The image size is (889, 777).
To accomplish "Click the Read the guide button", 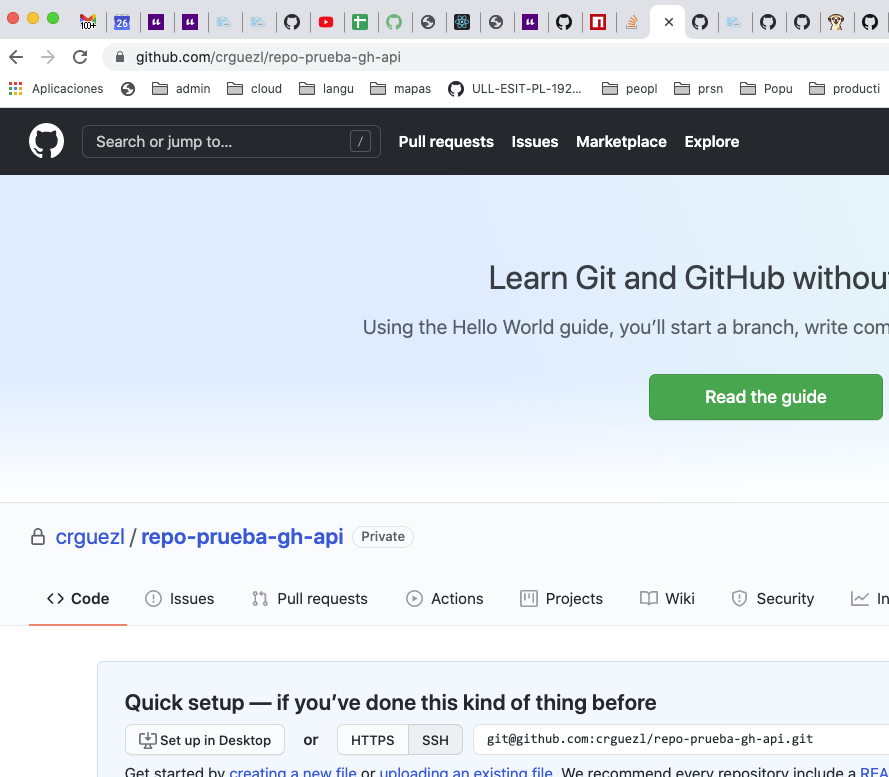I will pos(765,397).
